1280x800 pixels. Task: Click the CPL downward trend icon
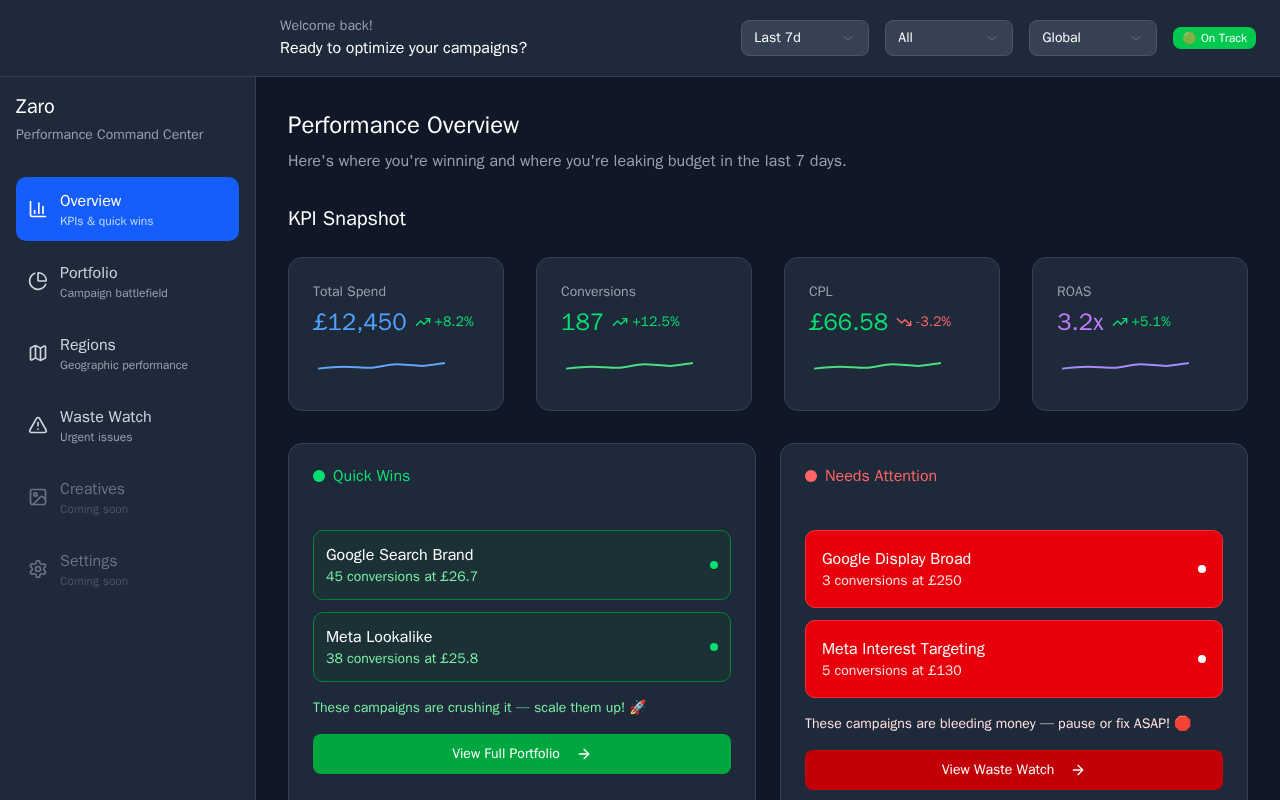[904, 322]
